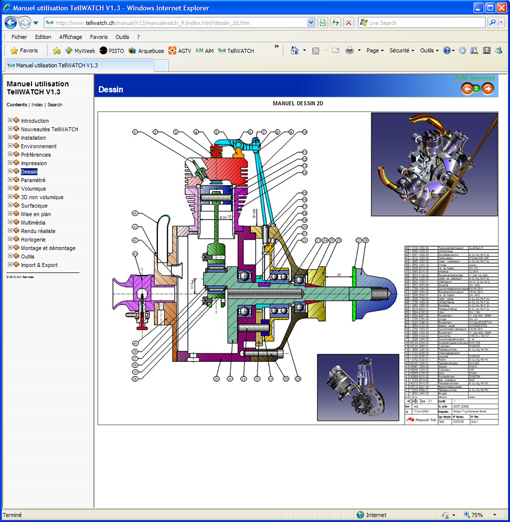Viewport: 510px width, 522px height.
Task: Open the Print dropdown arrow
Action: click(359, 51)
